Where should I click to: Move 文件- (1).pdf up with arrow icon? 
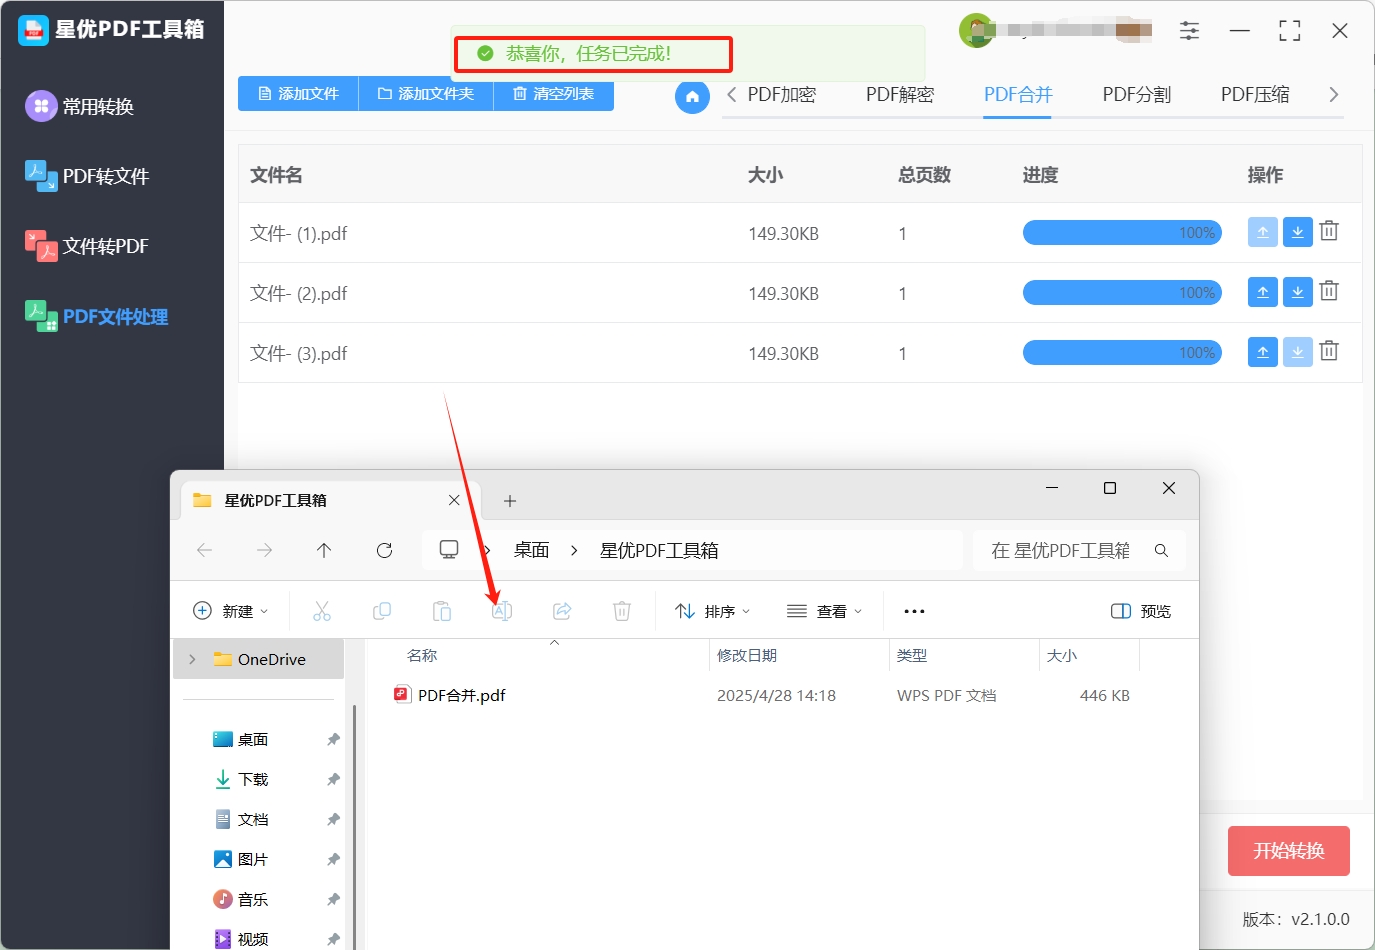(x=1263, y=232)
